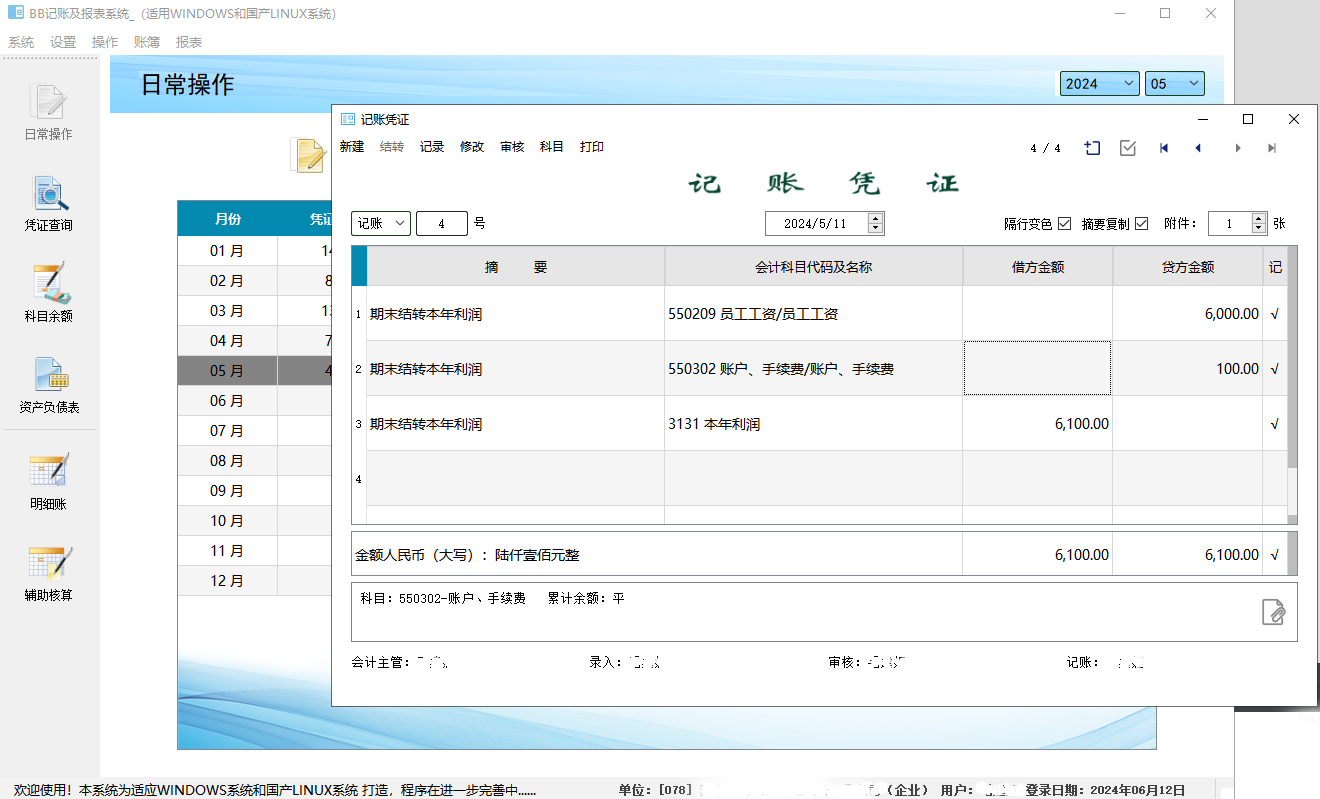Go to the next voucher
Screen dimensions: 1320x799
tap(1238, 148)
